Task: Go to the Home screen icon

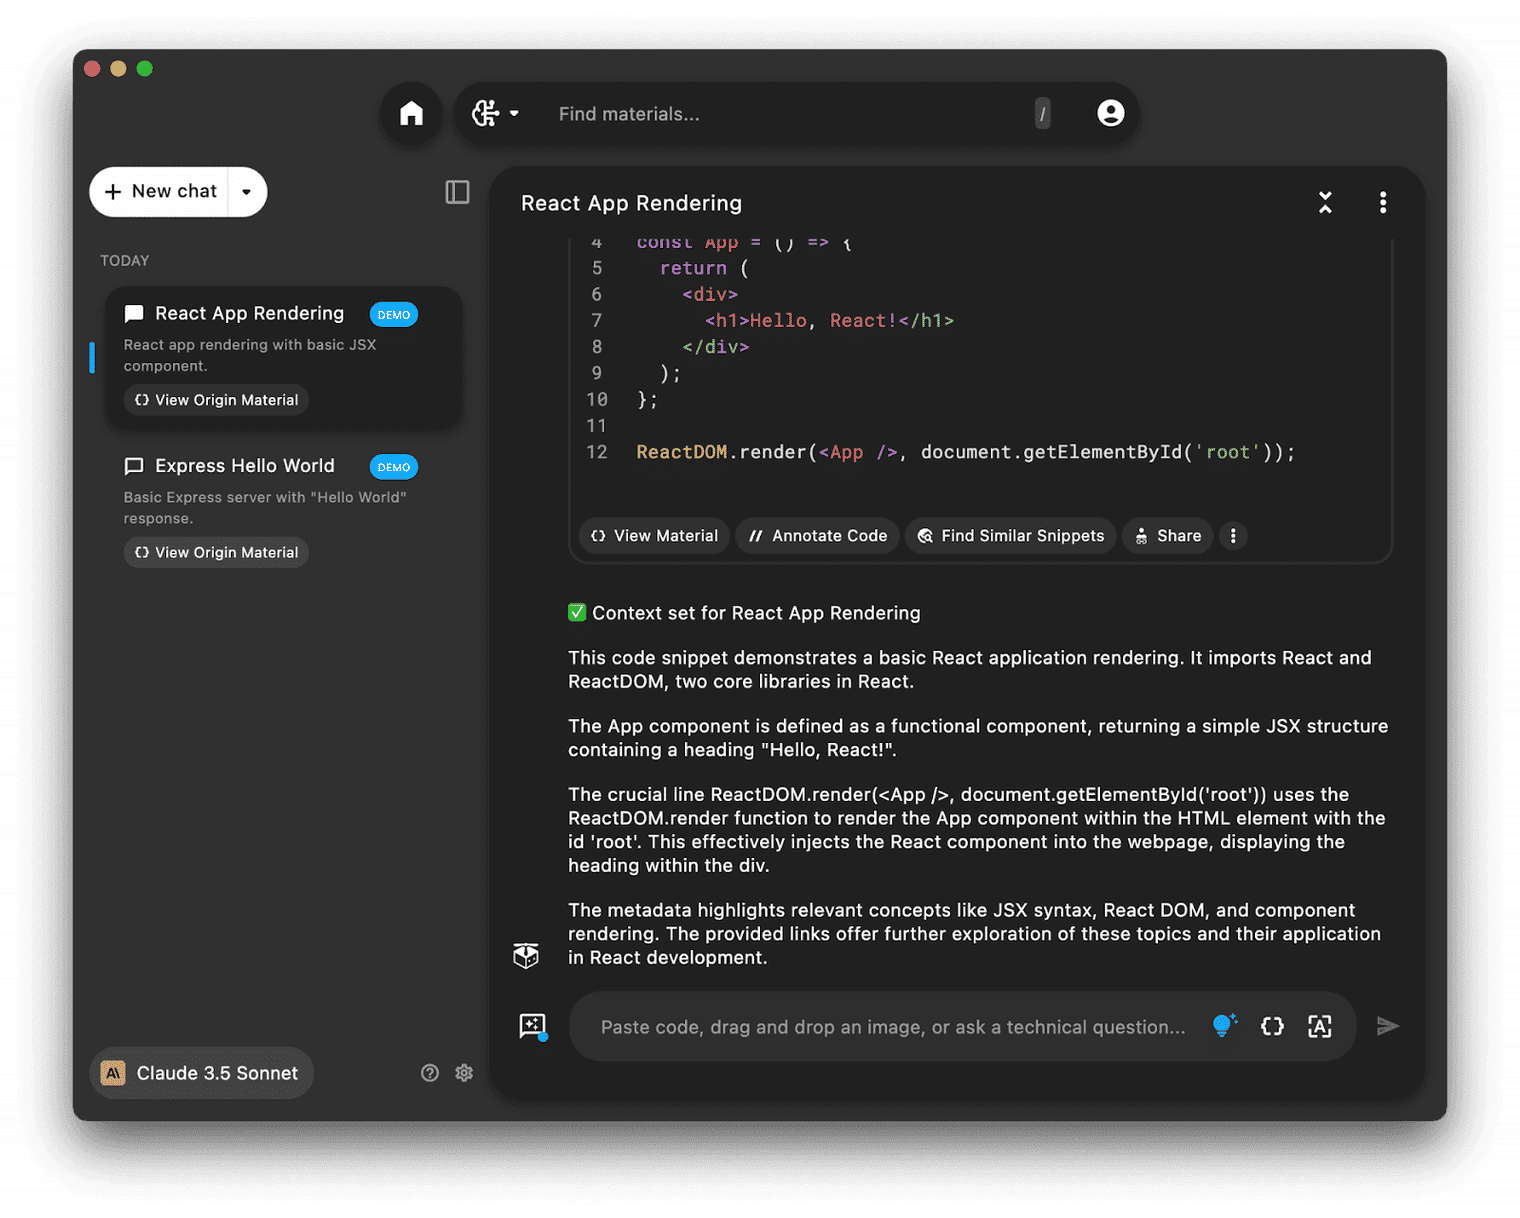Action: click(x=411, y=114)
